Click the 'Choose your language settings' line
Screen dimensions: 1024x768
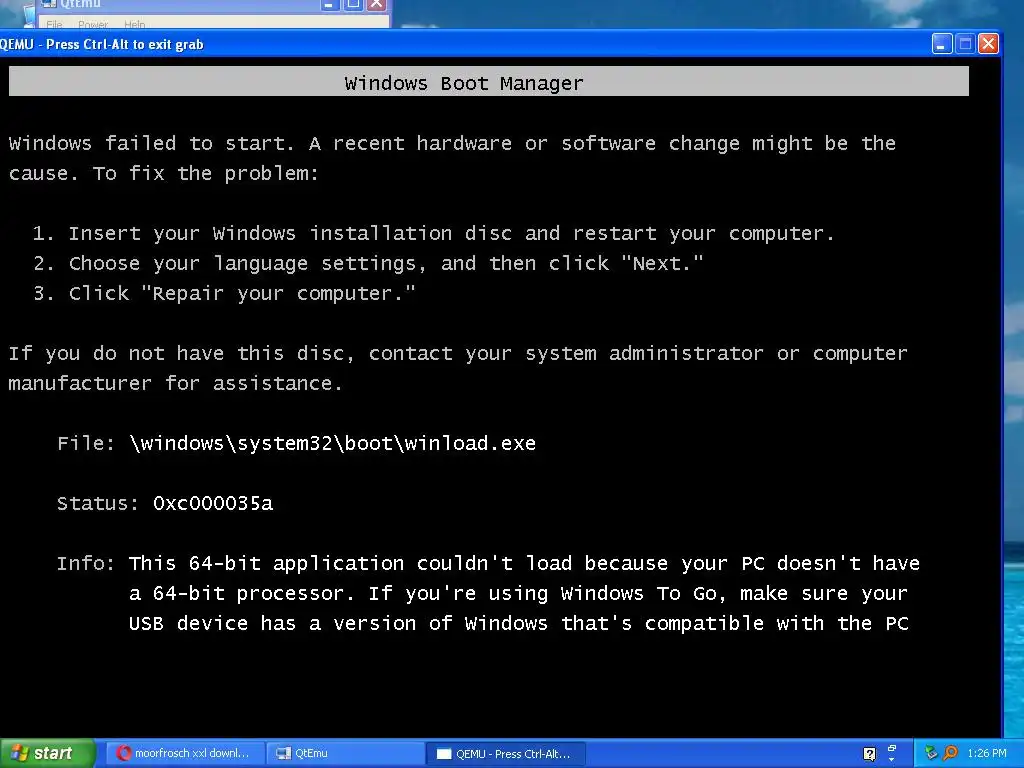368,263
